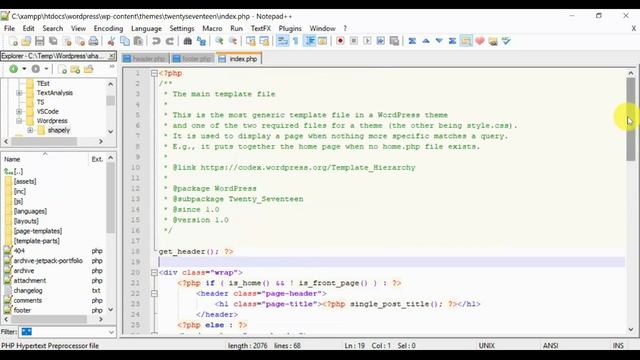The width and height of the screenshot is (640, 360).
Task: Click the parent directory [..] entry
Action: (x=18, y=171)
